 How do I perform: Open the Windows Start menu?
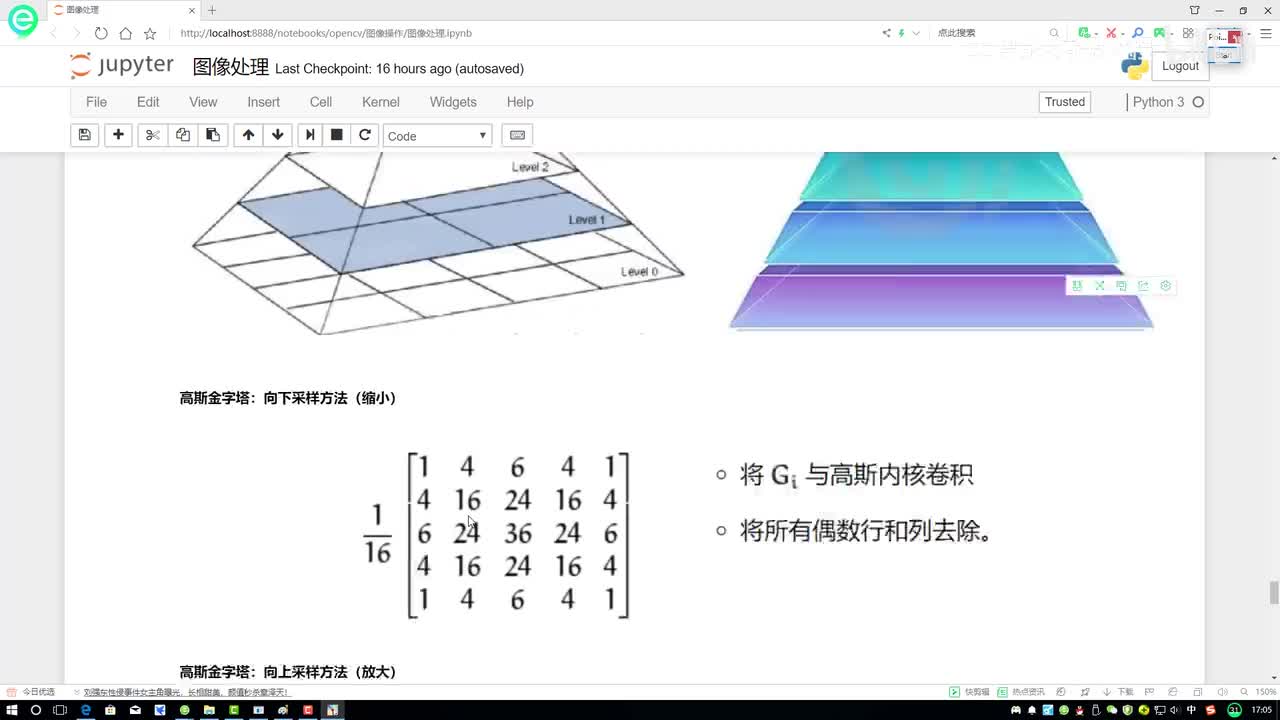(x=12, y=710)
